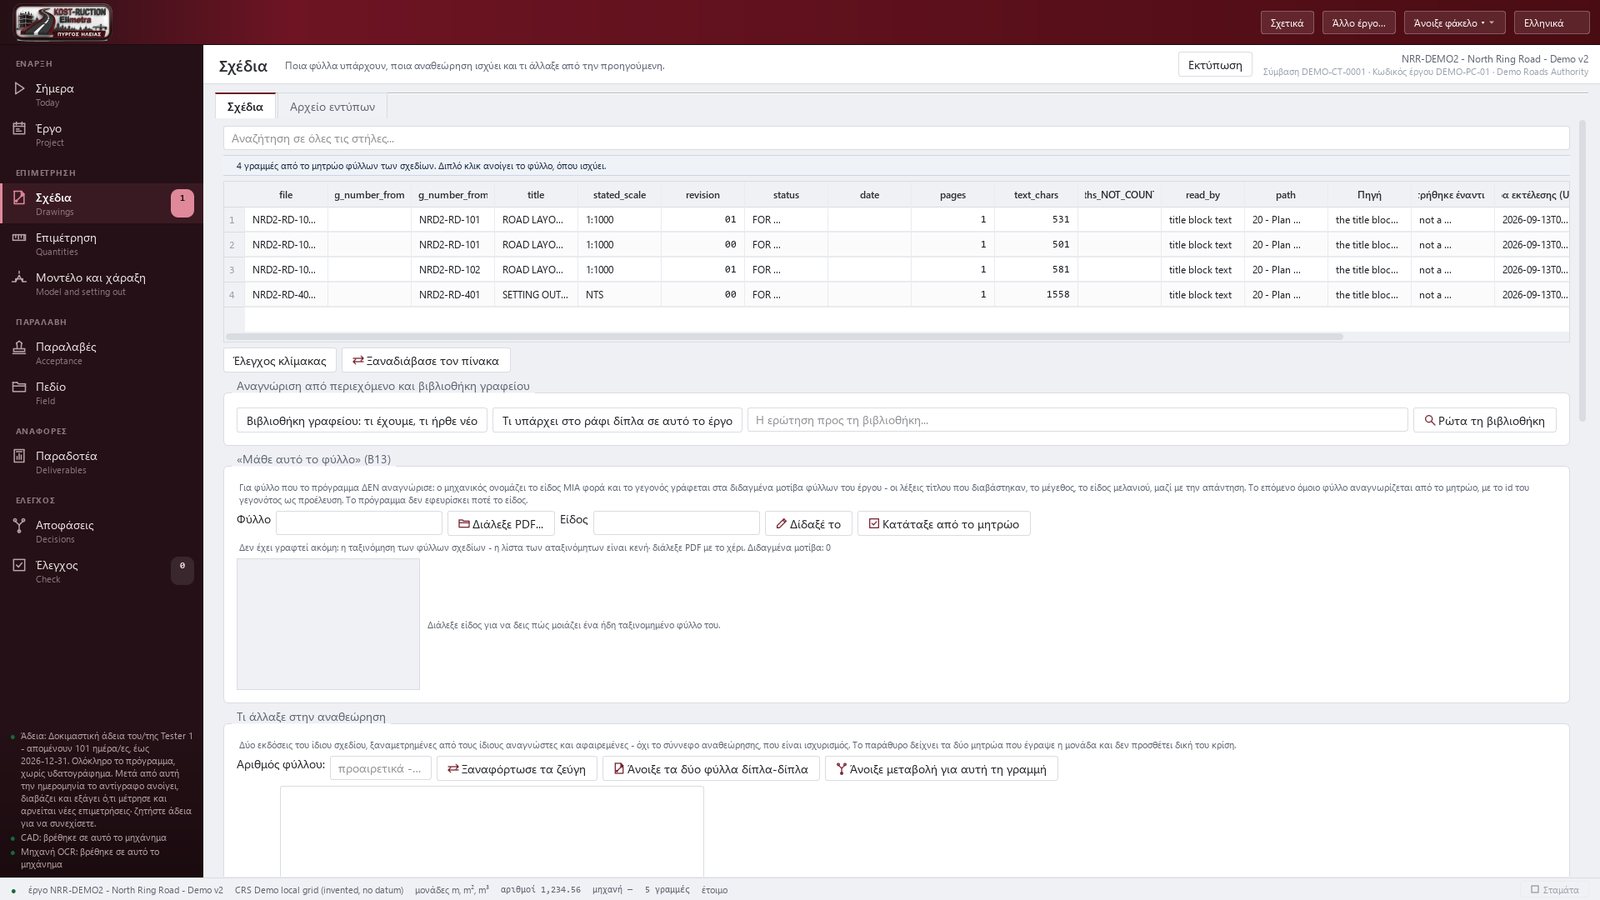This screenshot has width=1600, height=900.
Task: Click the Φύλλο input field
Action: (x=359, y=523)
